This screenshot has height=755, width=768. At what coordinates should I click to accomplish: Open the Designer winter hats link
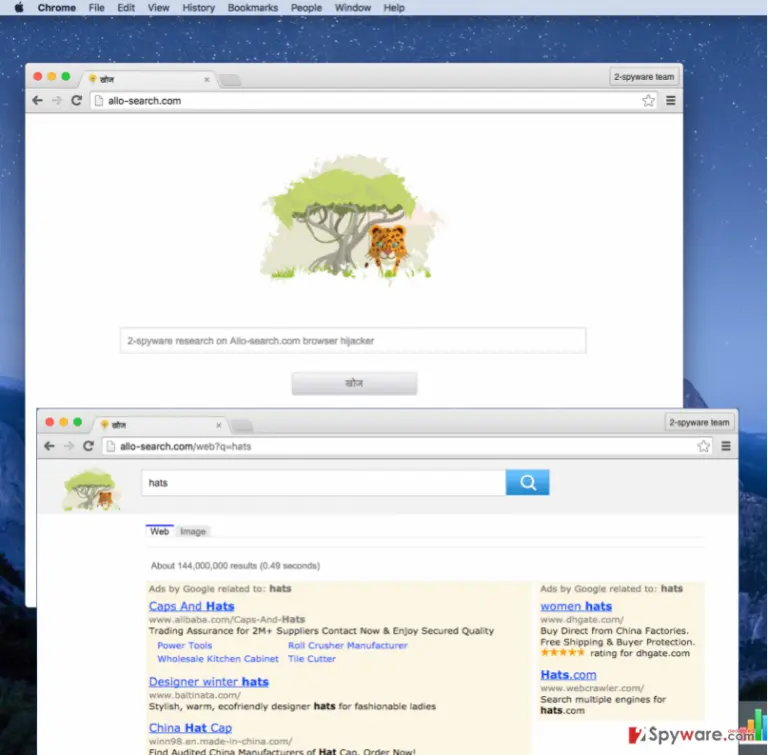(x=209, y=682)
